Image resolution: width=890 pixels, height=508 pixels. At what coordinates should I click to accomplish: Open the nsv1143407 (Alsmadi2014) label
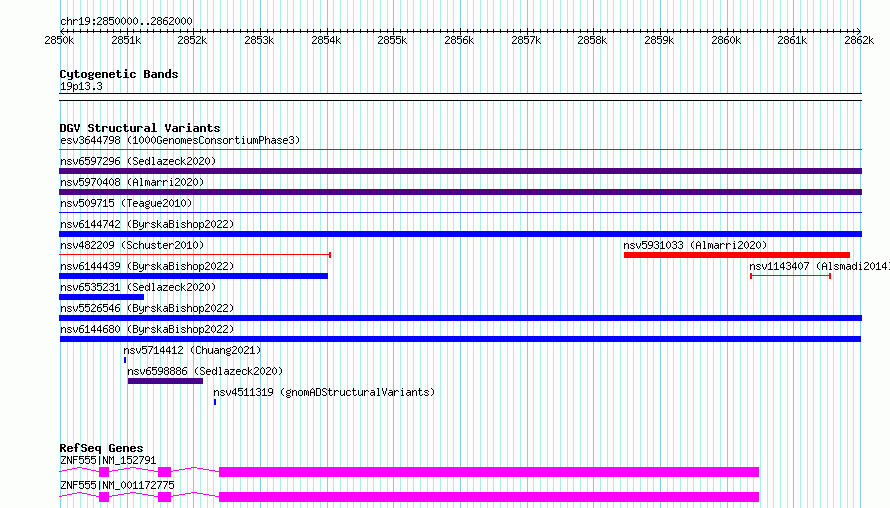point(819,266)
